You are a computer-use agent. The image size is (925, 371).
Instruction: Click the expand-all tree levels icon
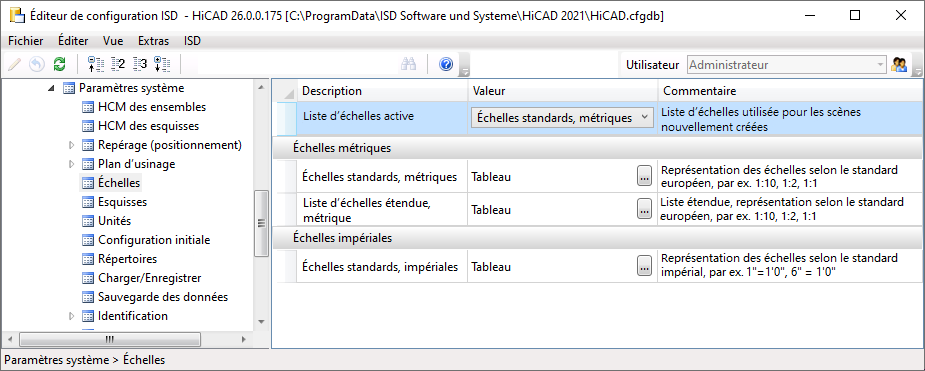[162, 64]
